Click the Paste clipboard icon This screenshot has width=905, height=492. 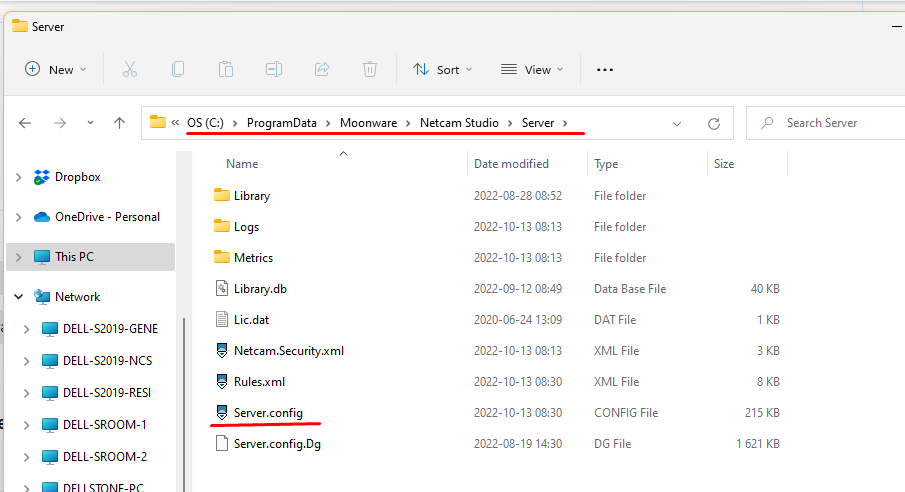pyautogui.click(x=226, y=70)
